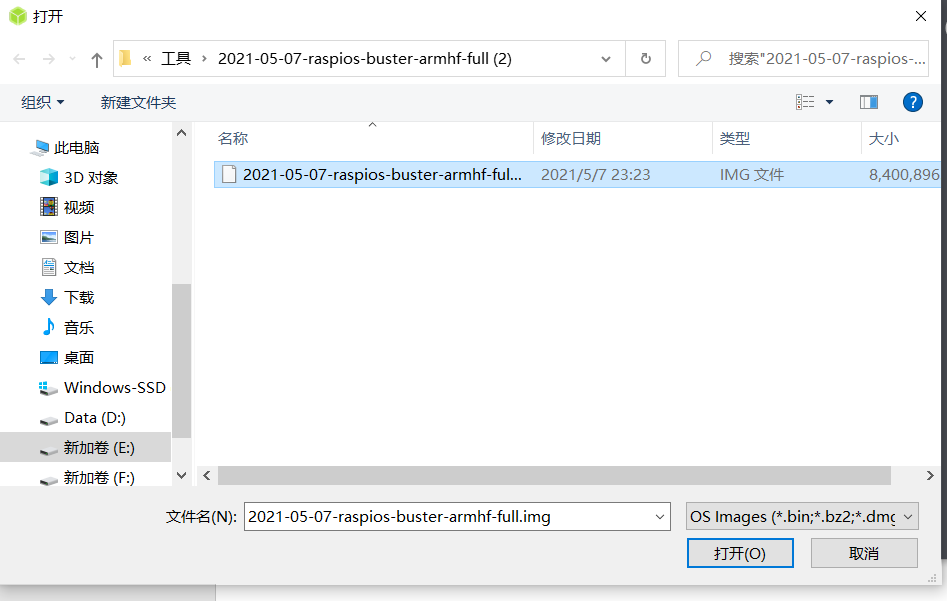Go up one folder level
This screenshot has height=601, width=947.
pos(97,59)
